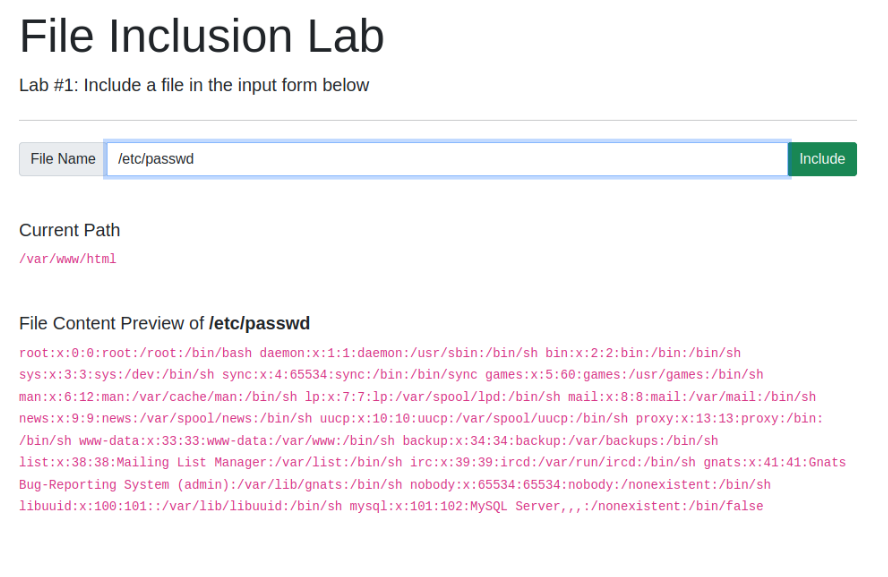This screenshot has height=577, width=888.
Task: Click the Lab #1 instruction subtitle
Action: [194, 85]
